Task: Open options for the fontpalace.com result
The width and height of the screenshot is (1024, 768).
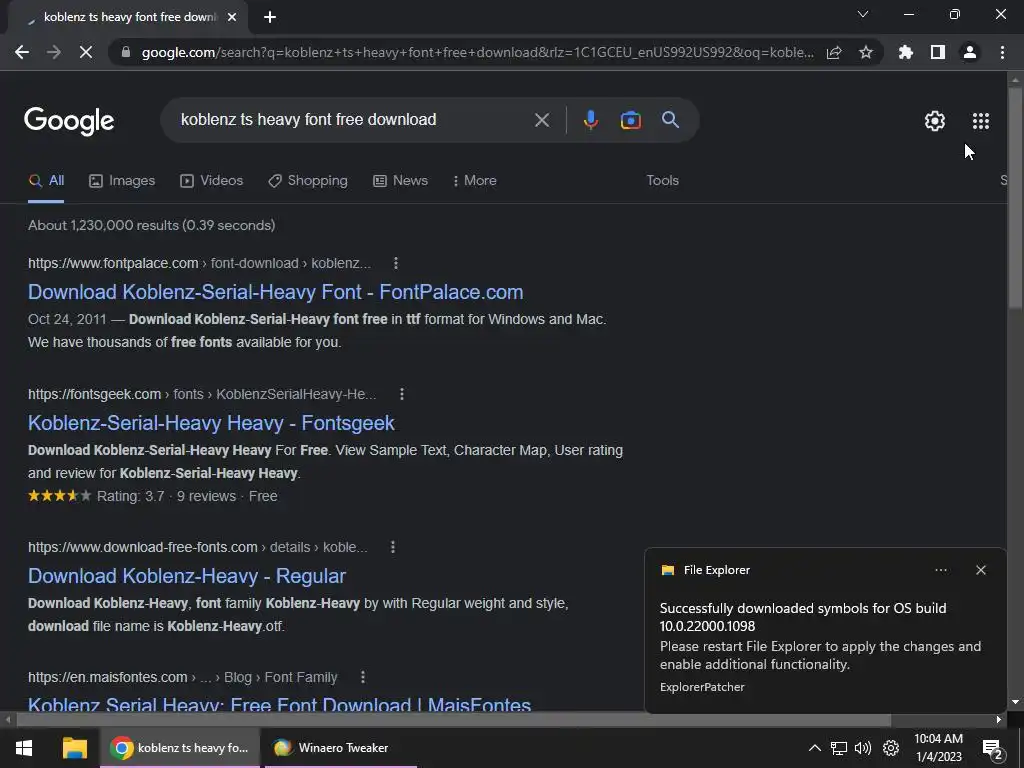Action: [396, 263]
